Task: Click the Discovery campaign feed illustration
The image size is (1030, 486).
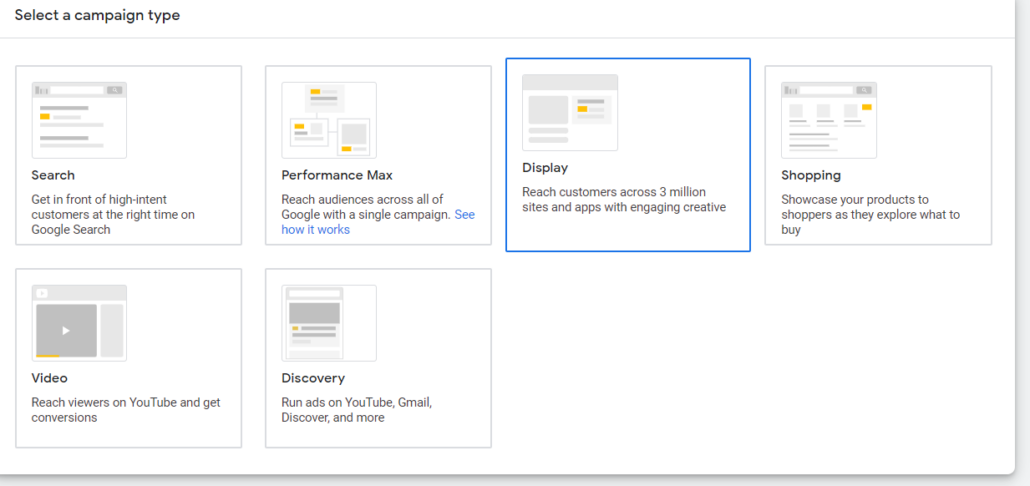Action: click(329, 323)
